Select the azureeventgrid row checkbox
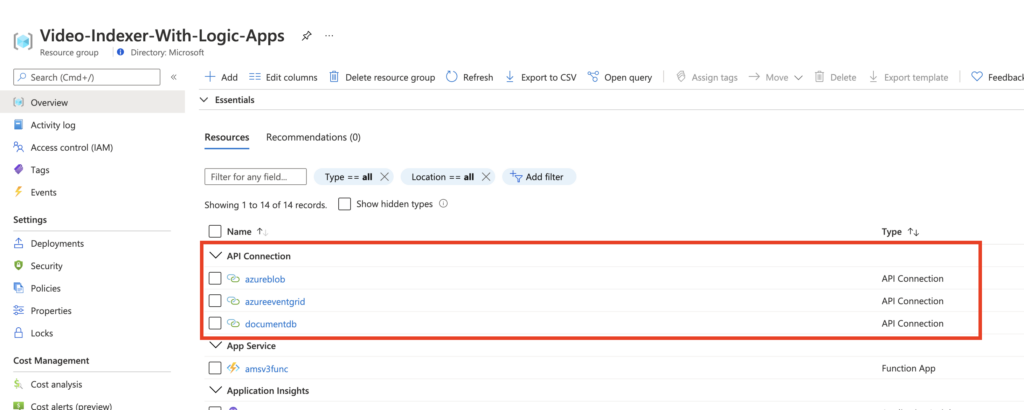 click(x=215, y=301)
